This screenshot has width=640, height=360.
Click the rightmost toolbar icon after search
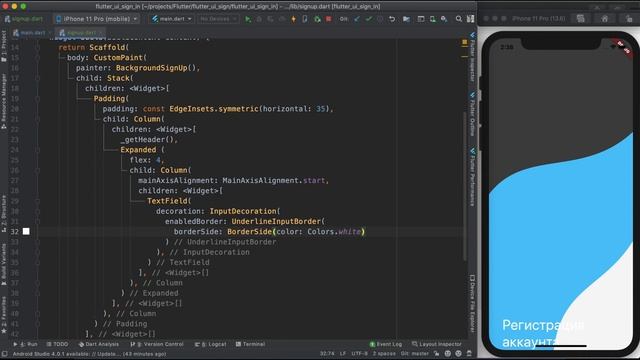(x=471, y=19)
